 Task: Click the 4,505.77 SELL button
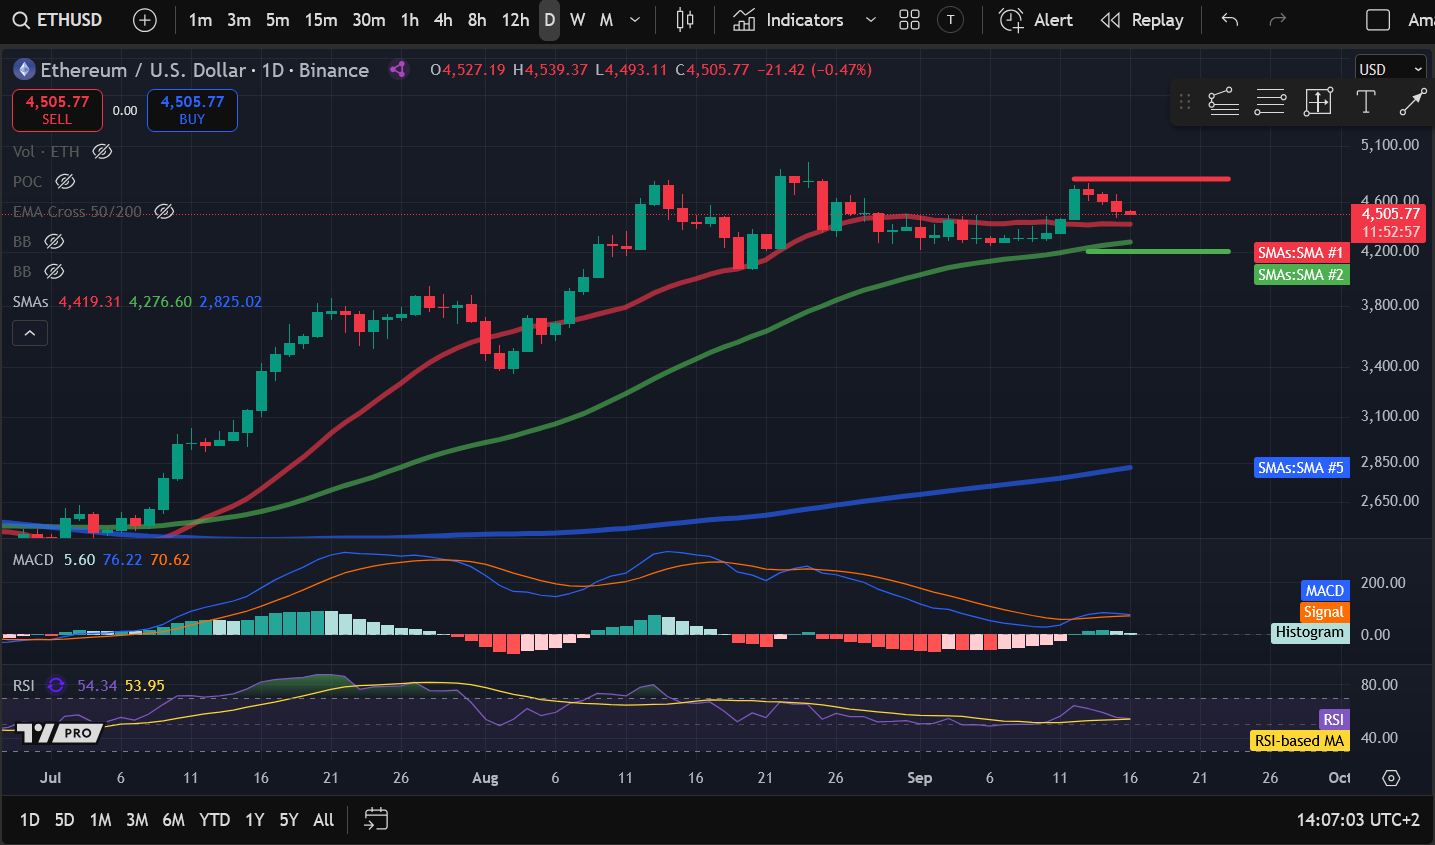57,110
